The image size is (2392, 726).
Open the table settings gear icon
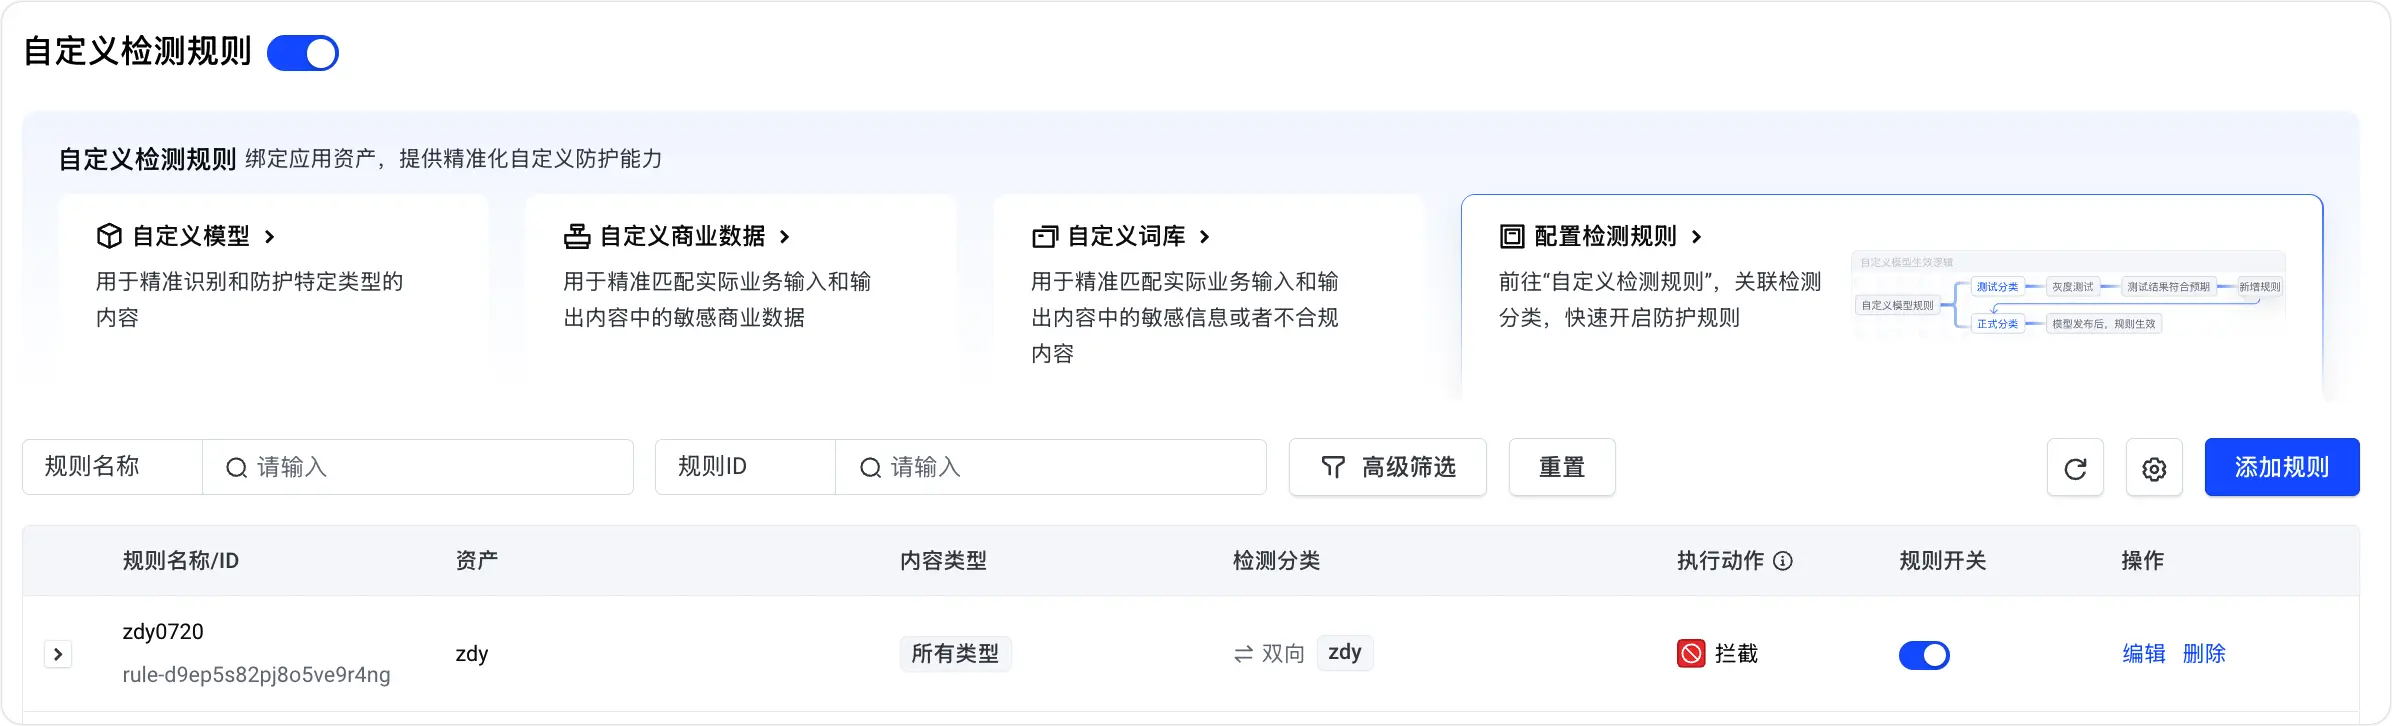(x=2154, y=467)
